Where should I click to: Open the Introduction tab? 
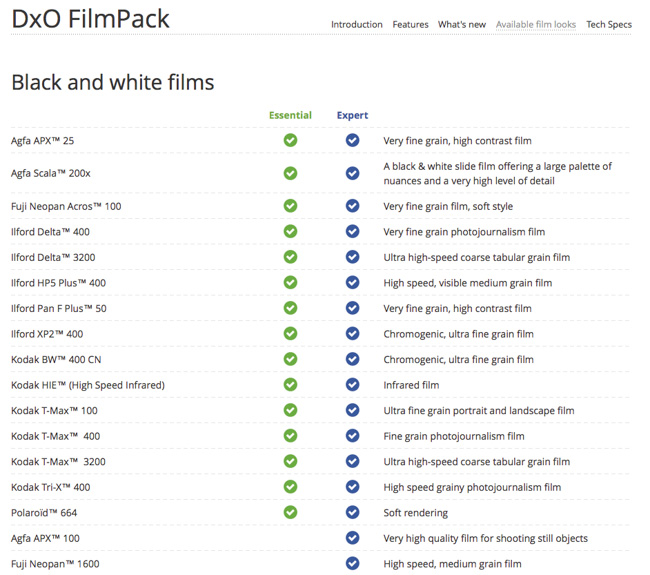(357, 24)
